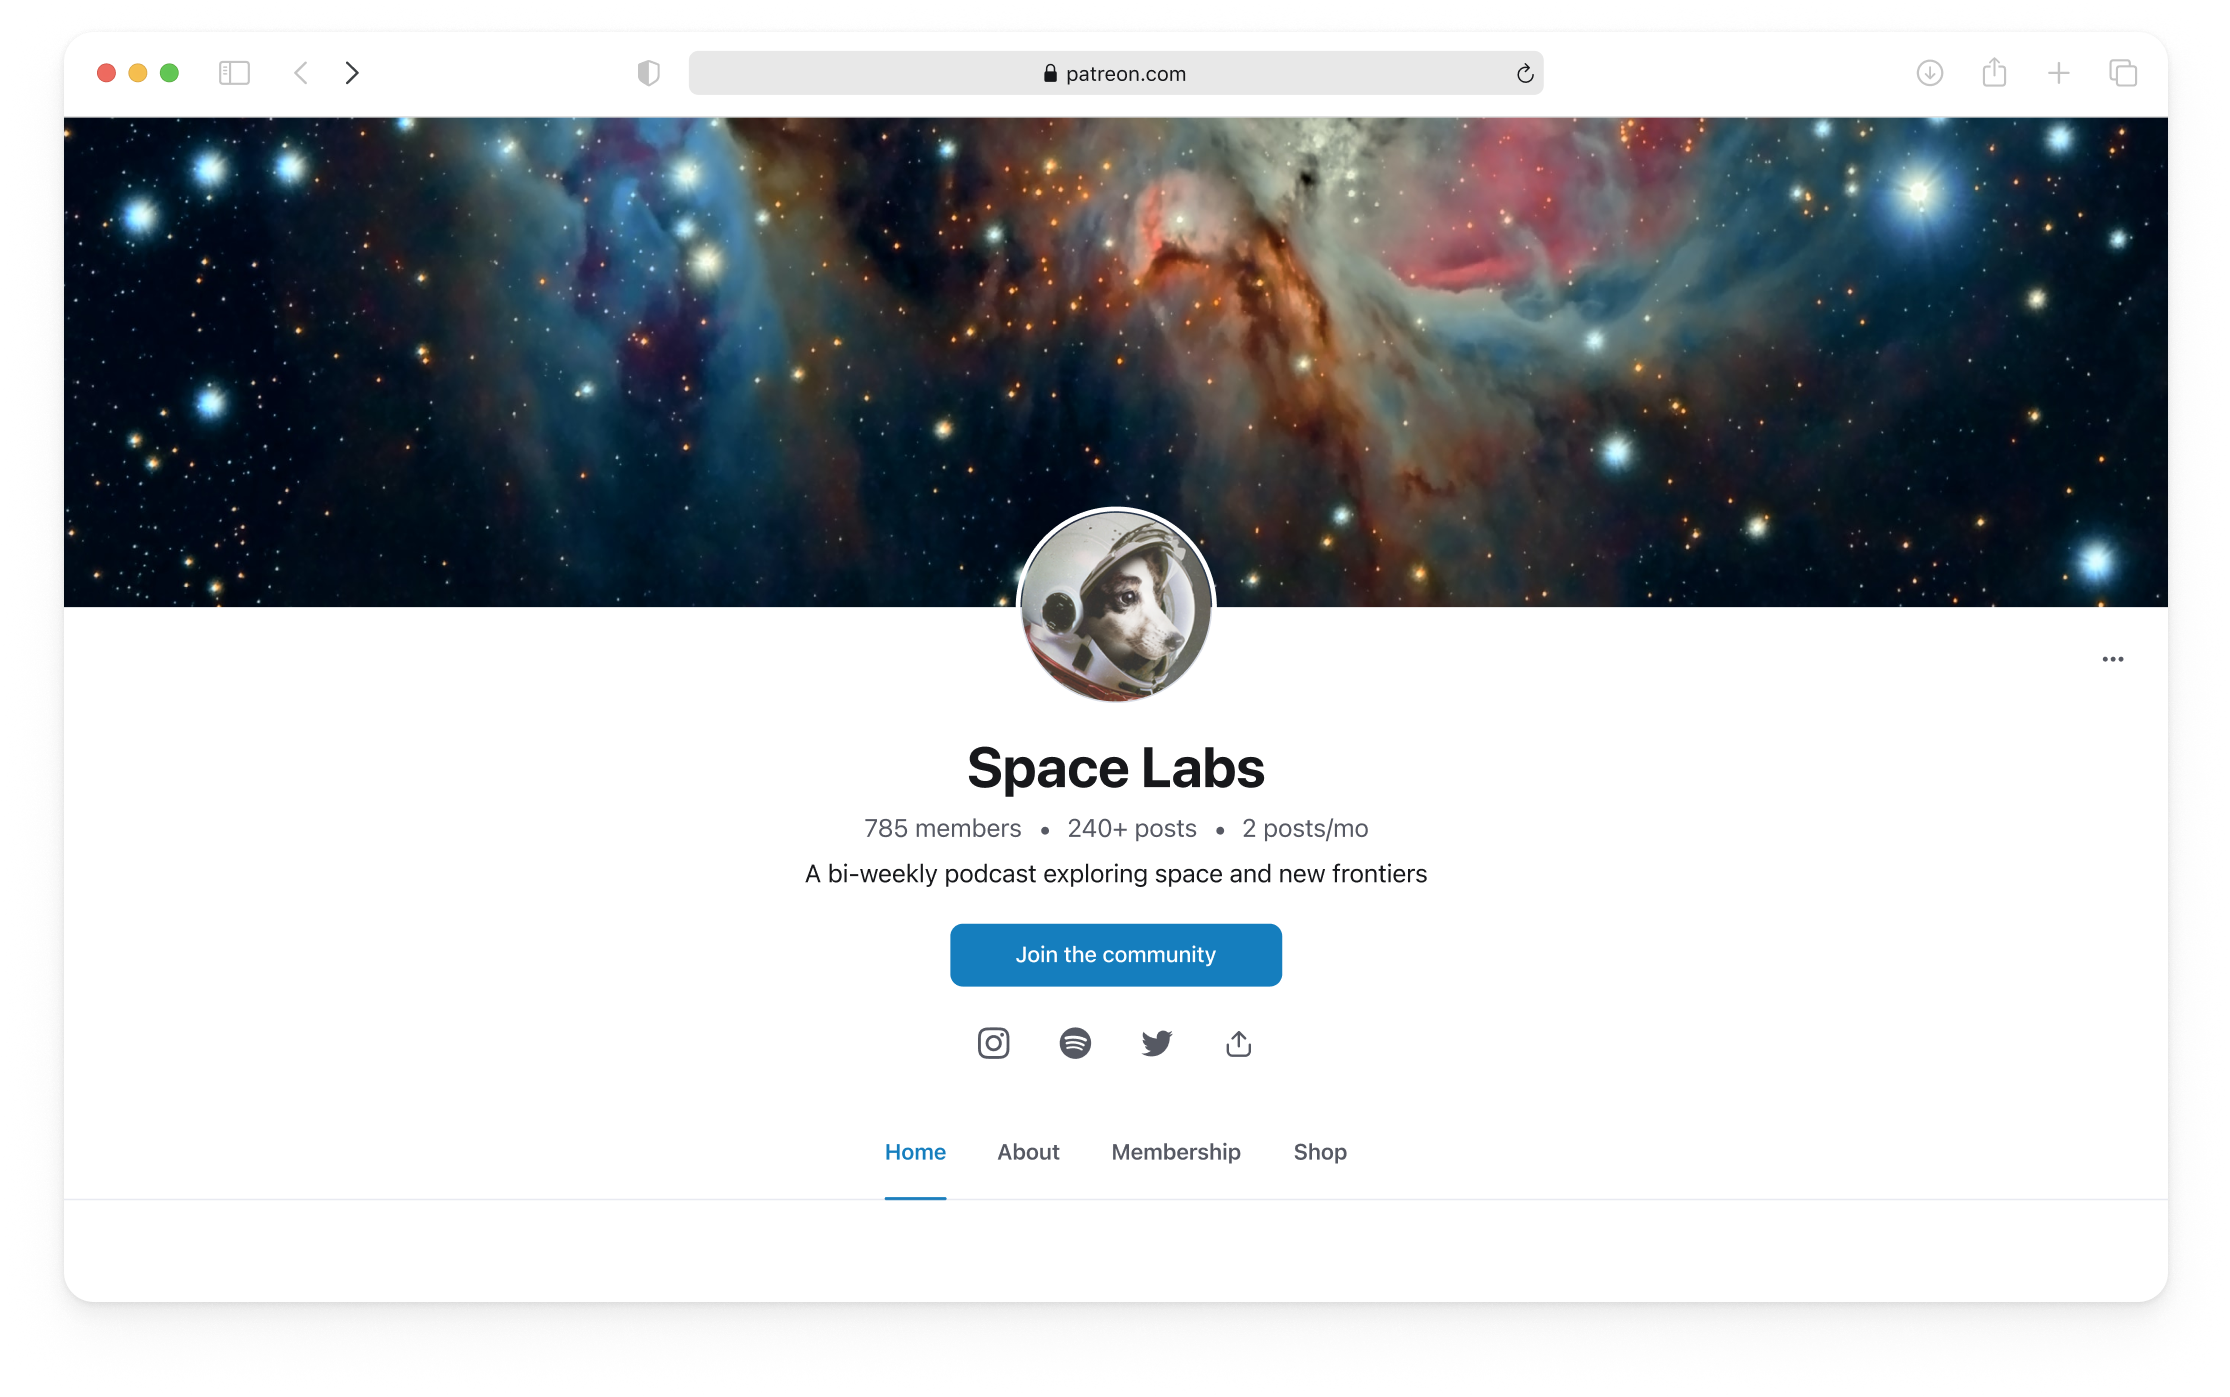Switch to the Membership tab
Image resolution: width=2230 pixels, height=1397 pixels.
tap(1176, 1152)
